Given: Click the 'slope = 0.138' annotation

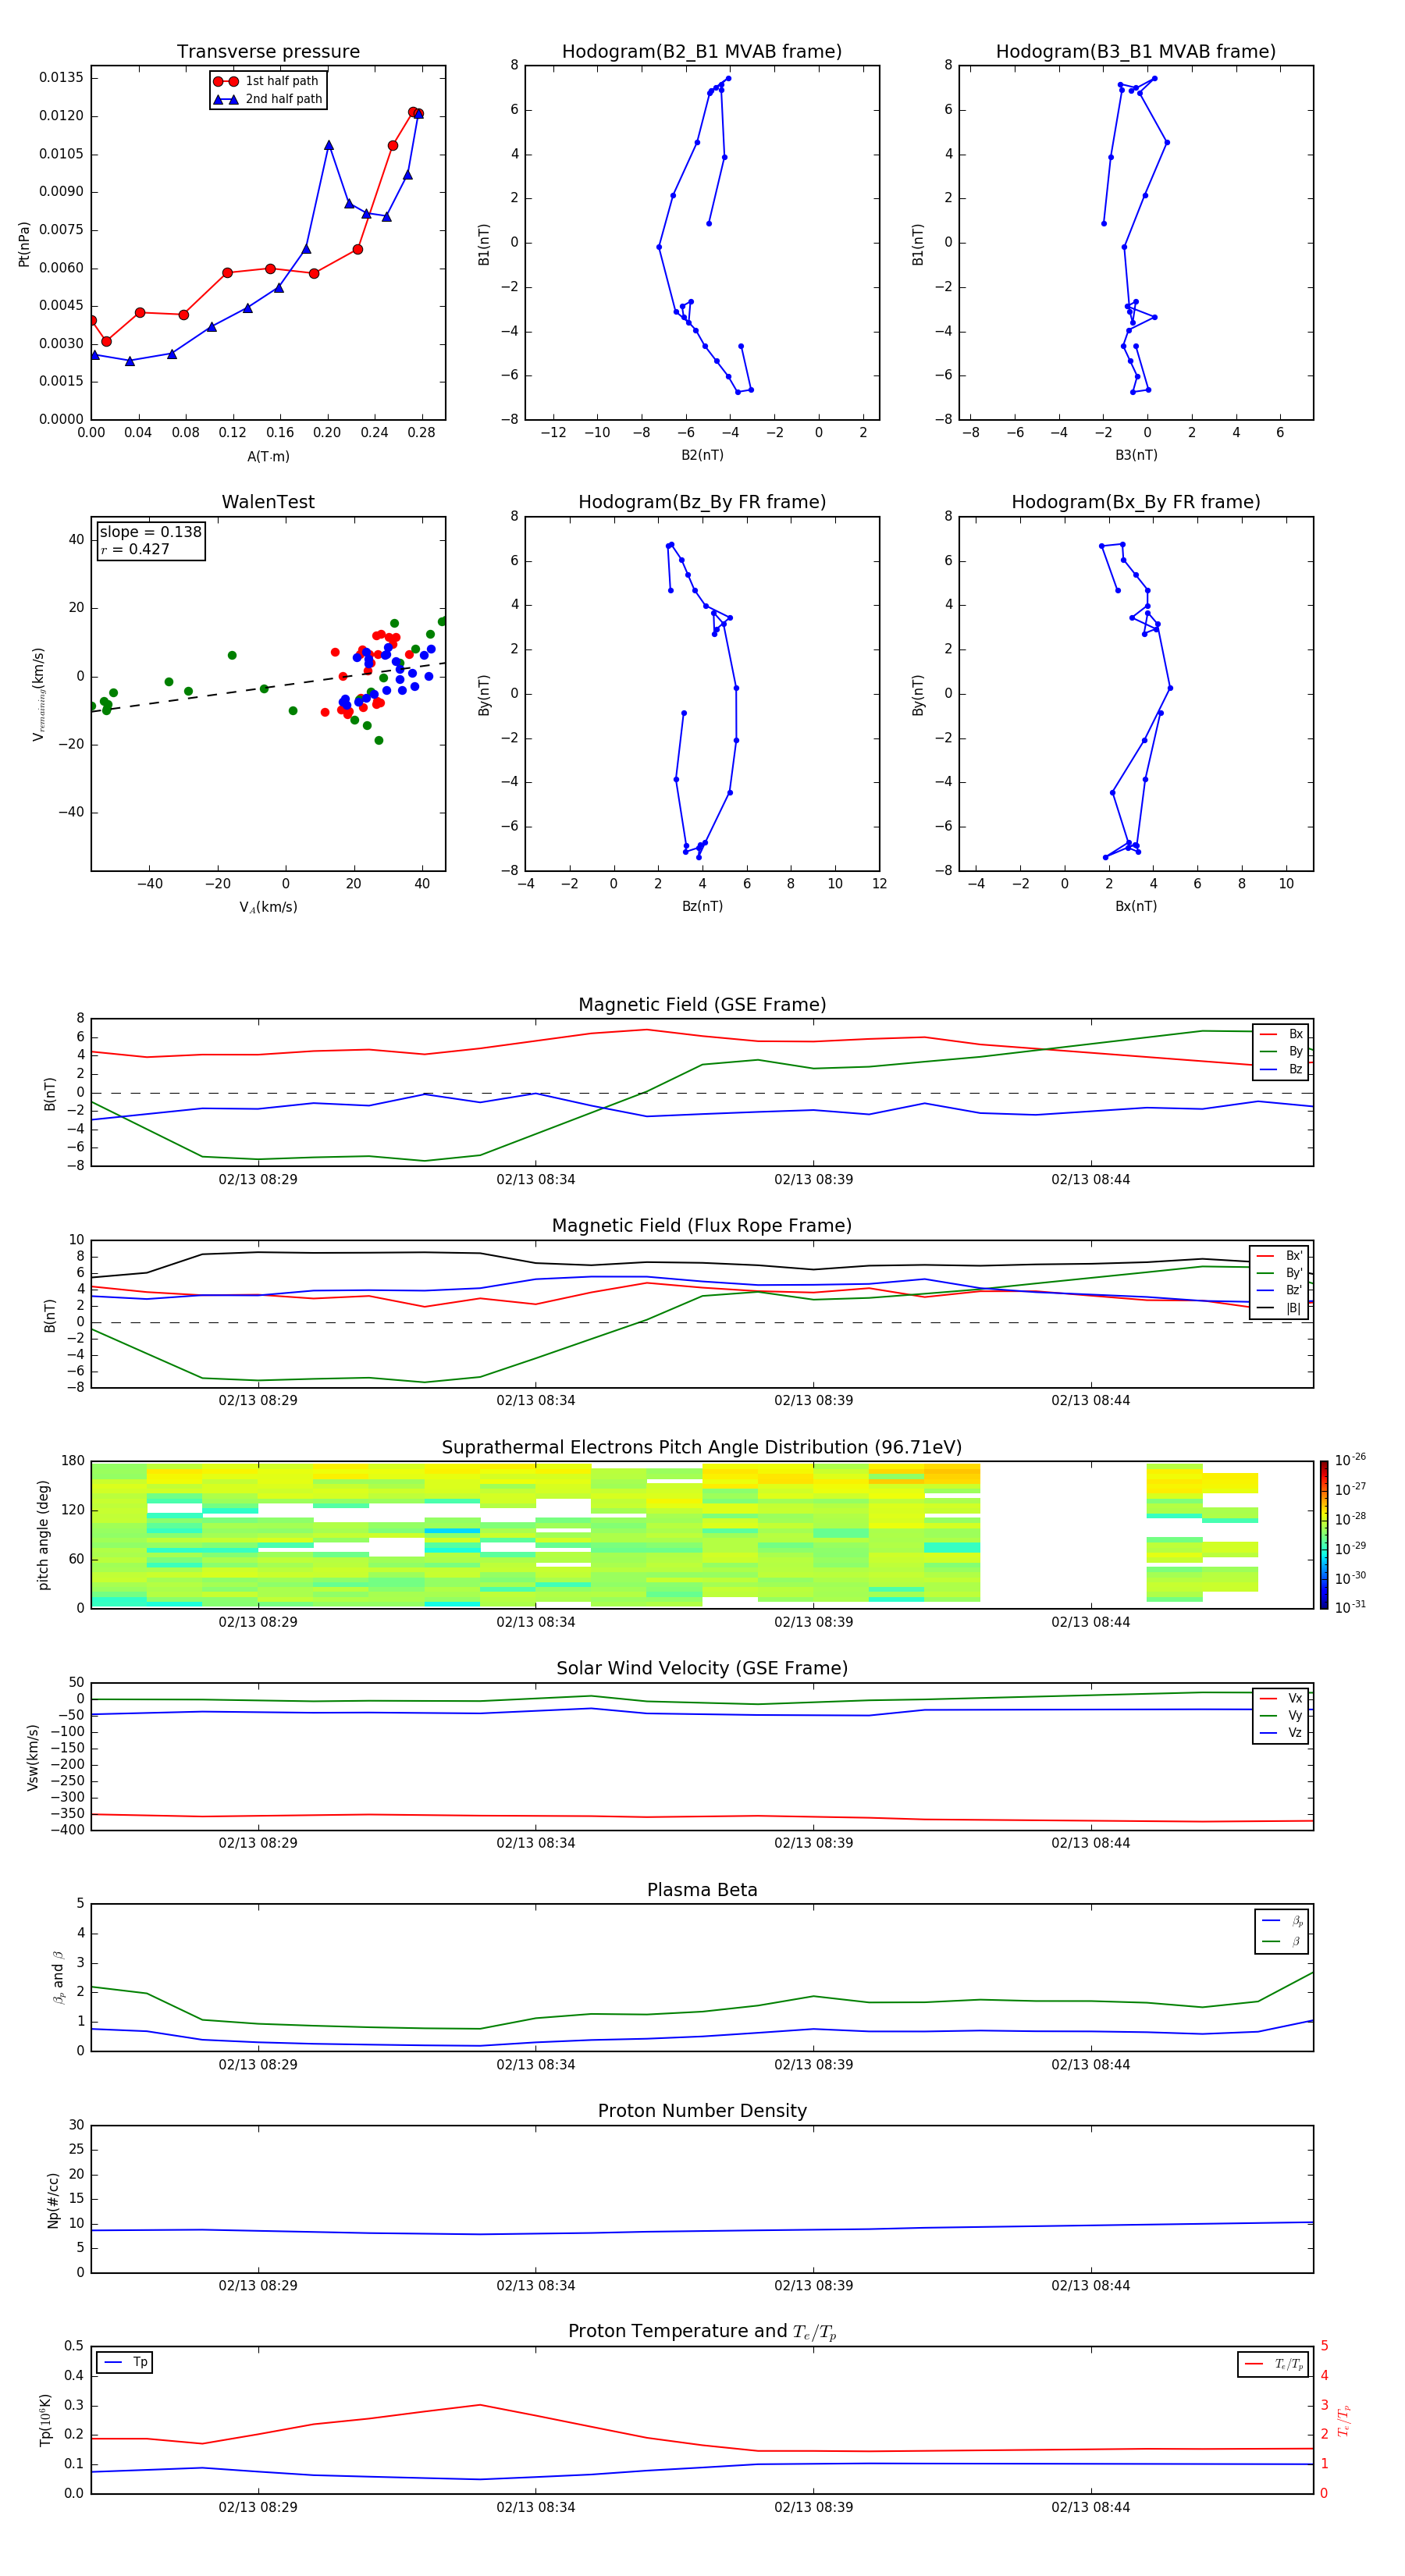Looking at the screenshot, I should [150, 532].
